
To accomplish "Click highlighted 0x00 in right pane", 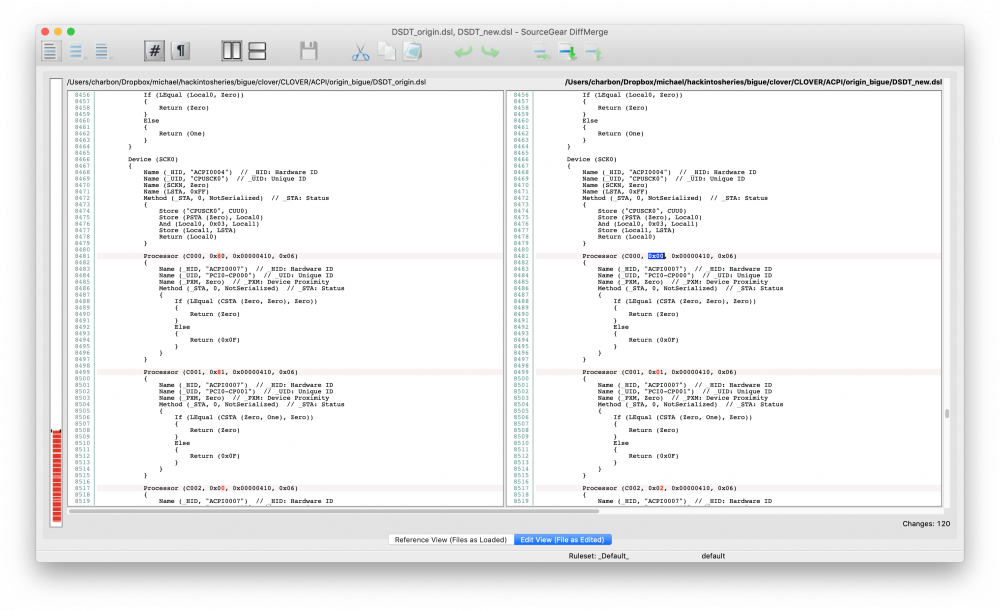I will pyautogui.click(x=656, y=256).
